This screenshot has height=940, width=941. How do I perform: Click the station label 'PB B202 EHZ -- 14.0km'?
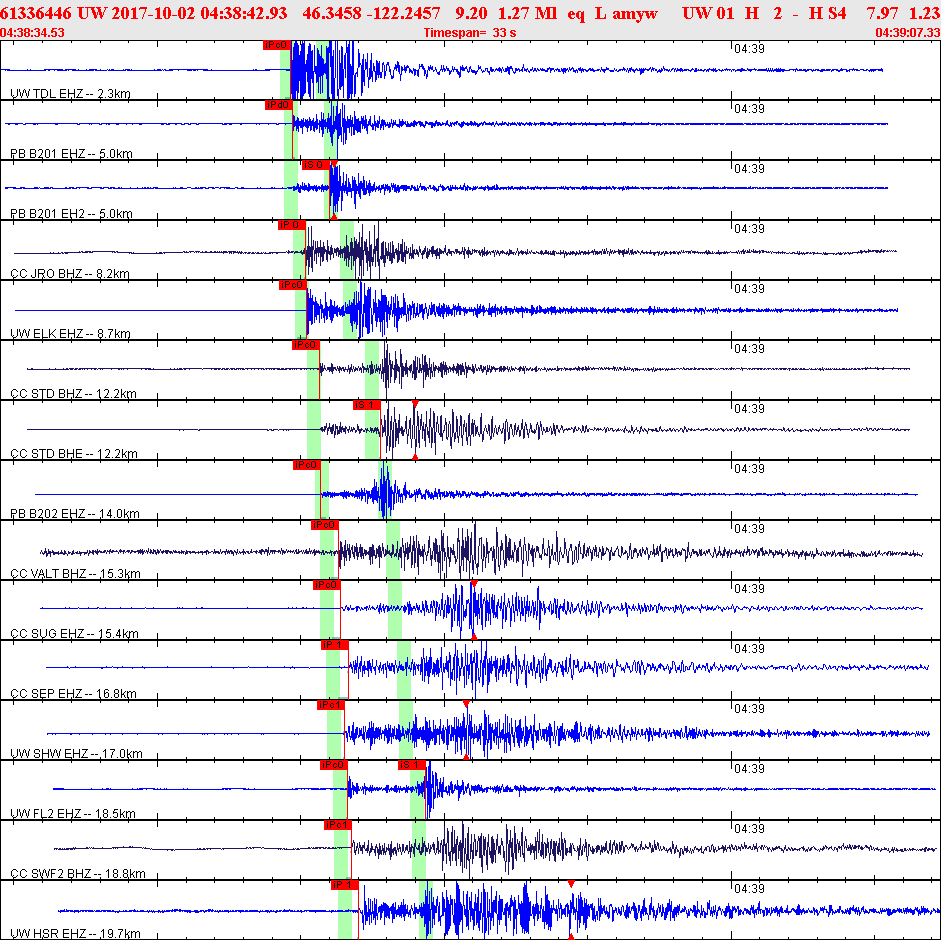75,514
